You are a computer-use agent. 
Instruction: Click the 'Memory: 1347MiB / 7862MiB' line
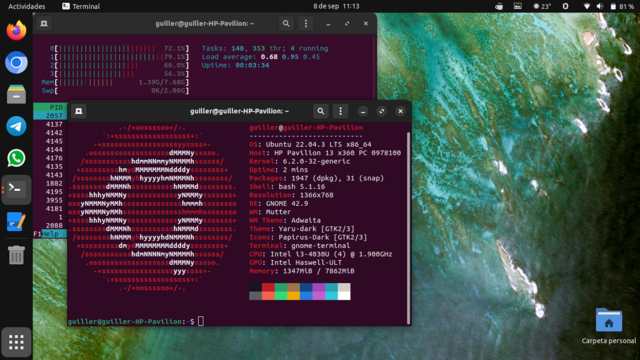coord(302,271)
